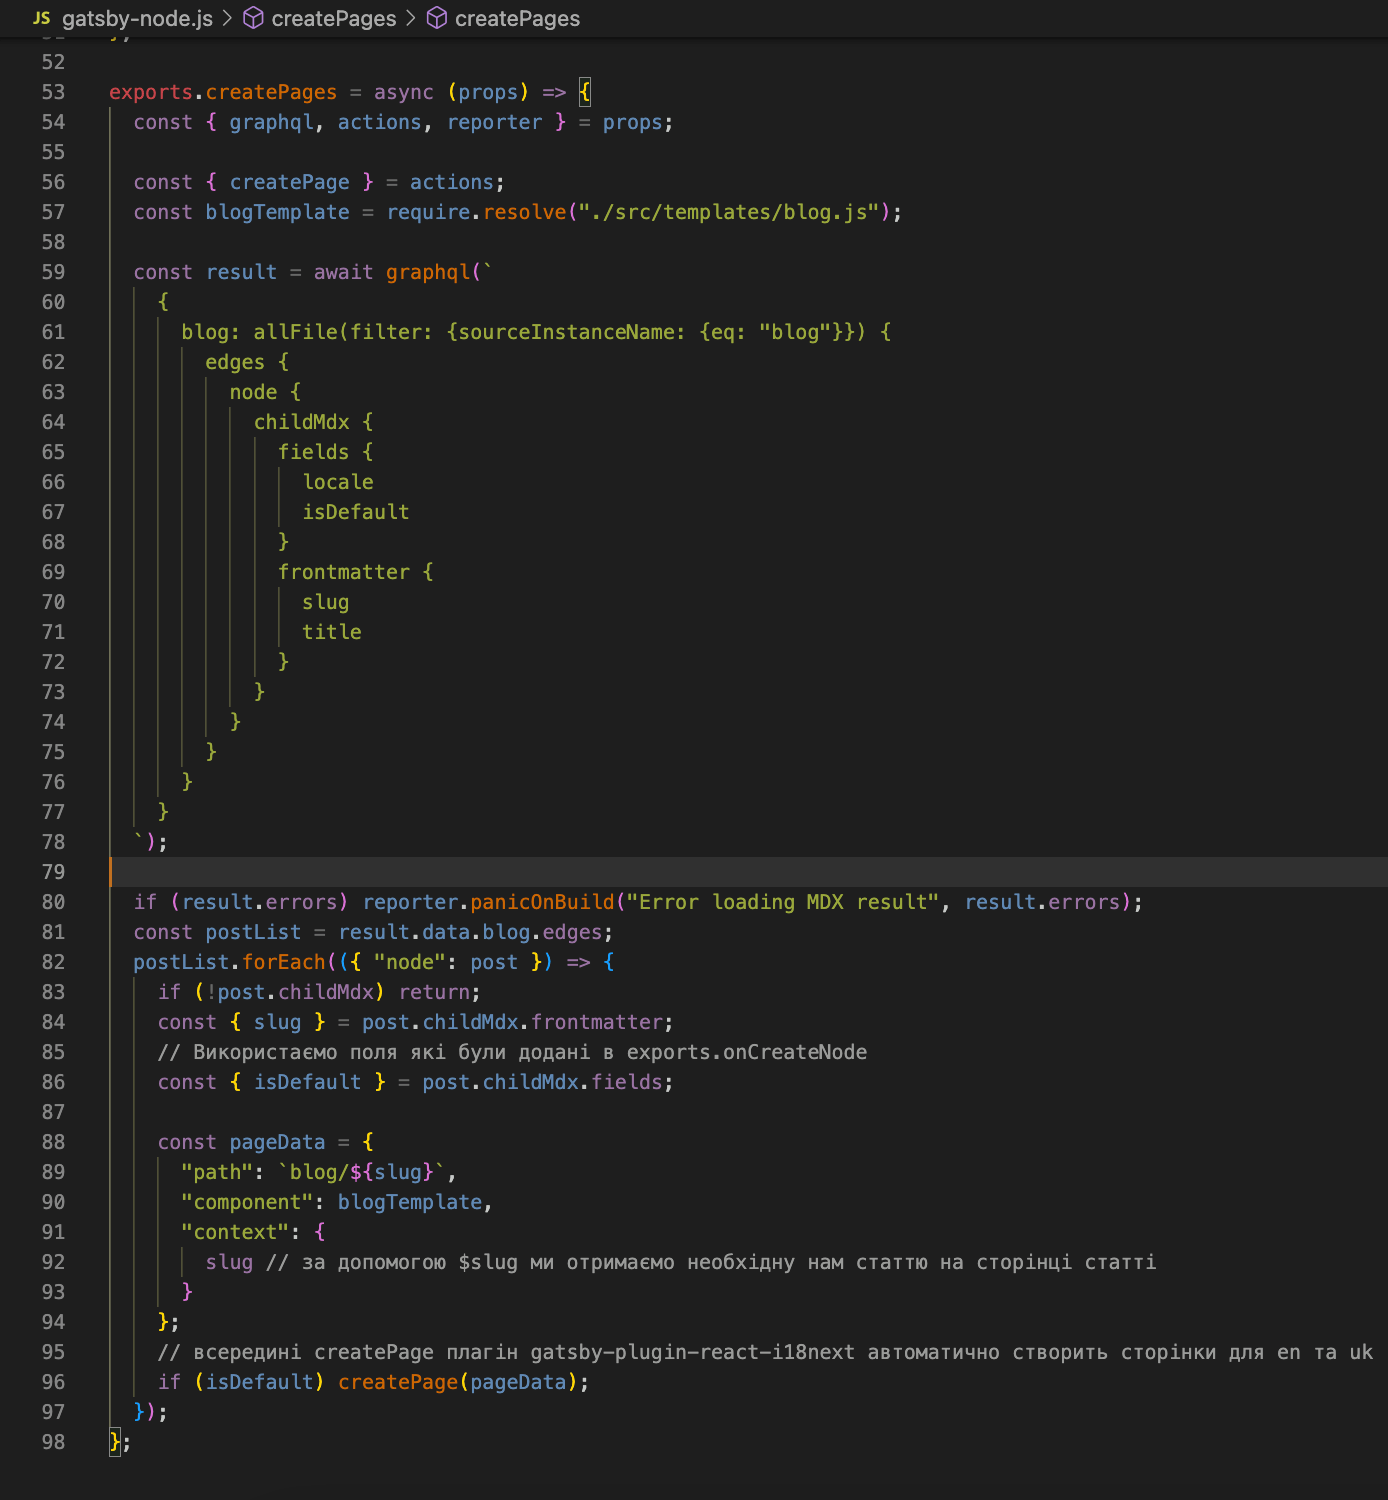Click "component" key on line 90

point(247,1202)
